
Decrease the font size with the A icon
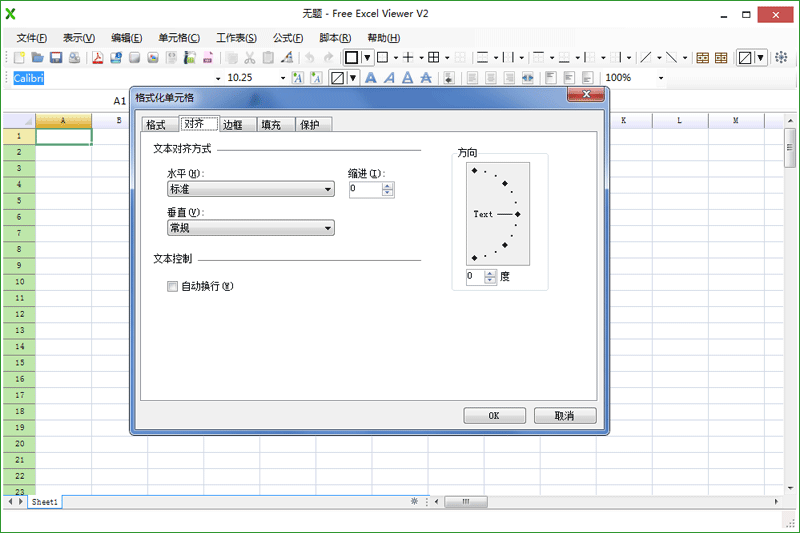click(x=316, y=78)
